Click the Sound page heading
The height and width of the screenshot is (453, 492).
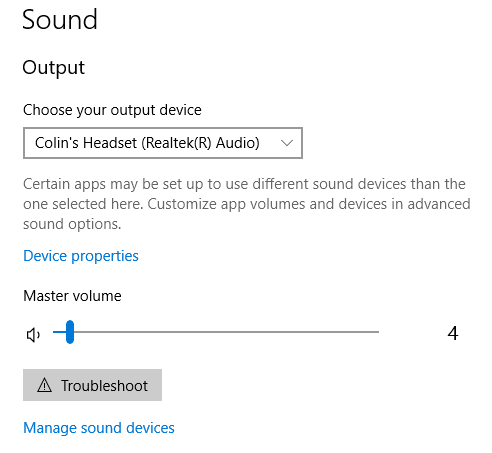point(60,19)
